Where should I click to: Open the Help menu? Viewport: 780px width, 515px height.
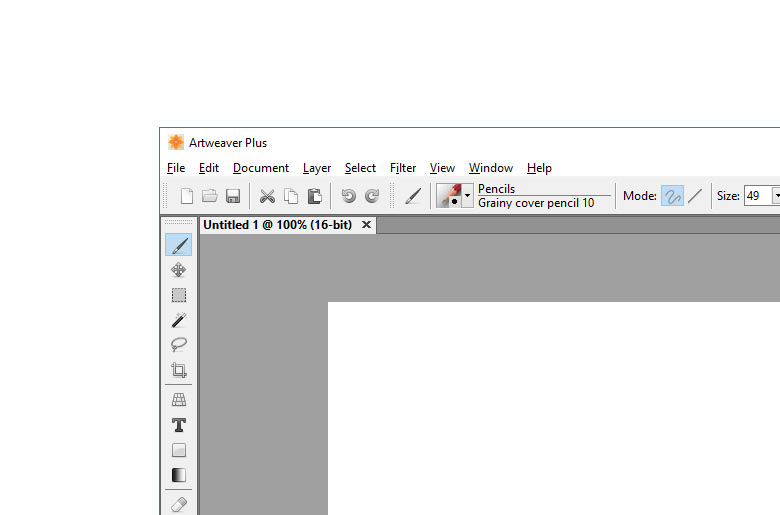click(539, 168)
